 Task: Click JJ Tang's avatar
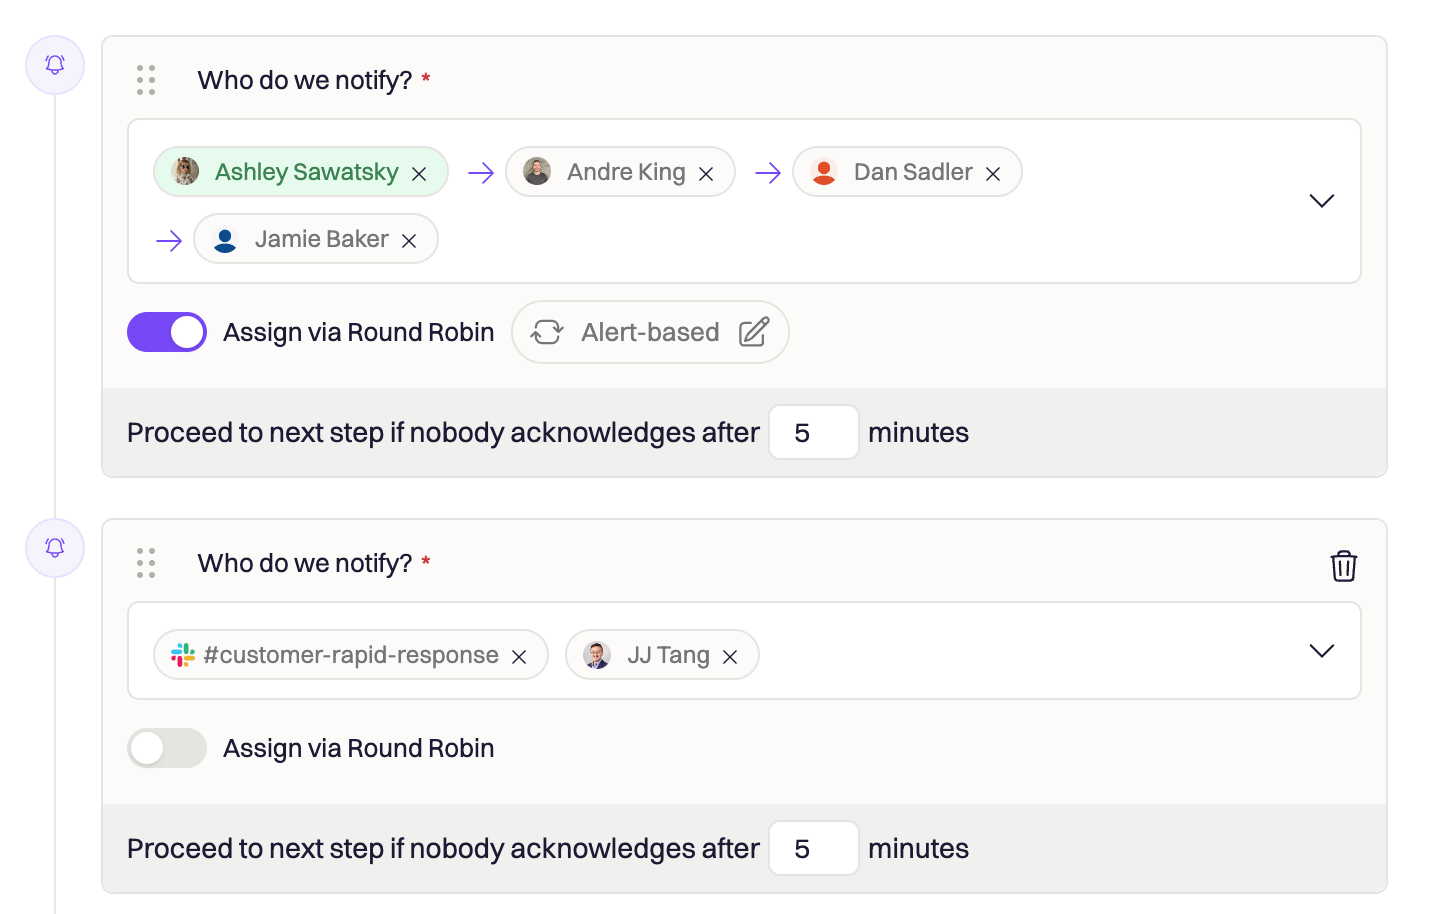(597, 655)
